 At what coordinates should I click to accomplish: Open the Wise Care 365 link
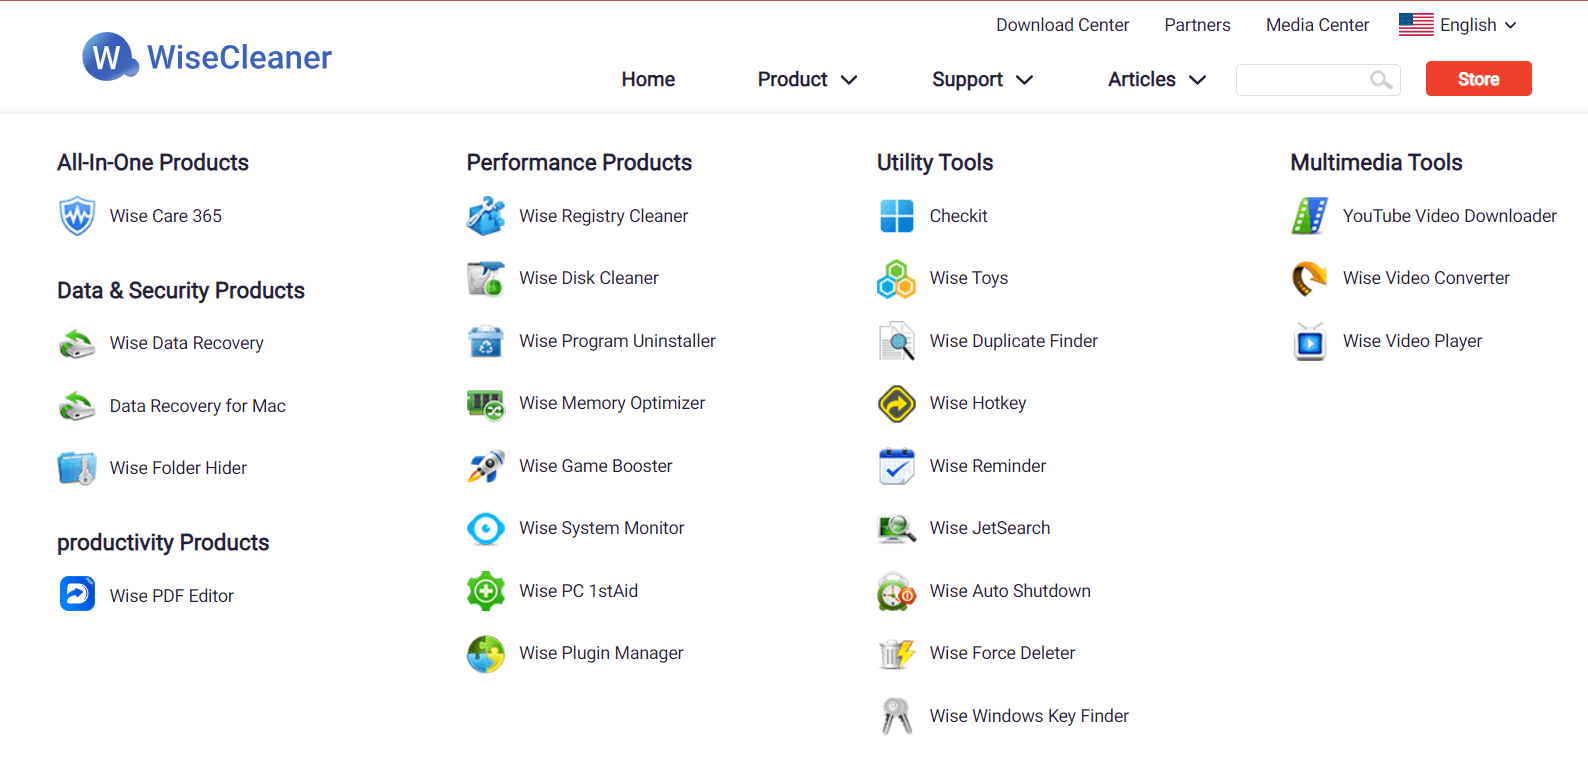pyautogui.click(x=166, y=216)
